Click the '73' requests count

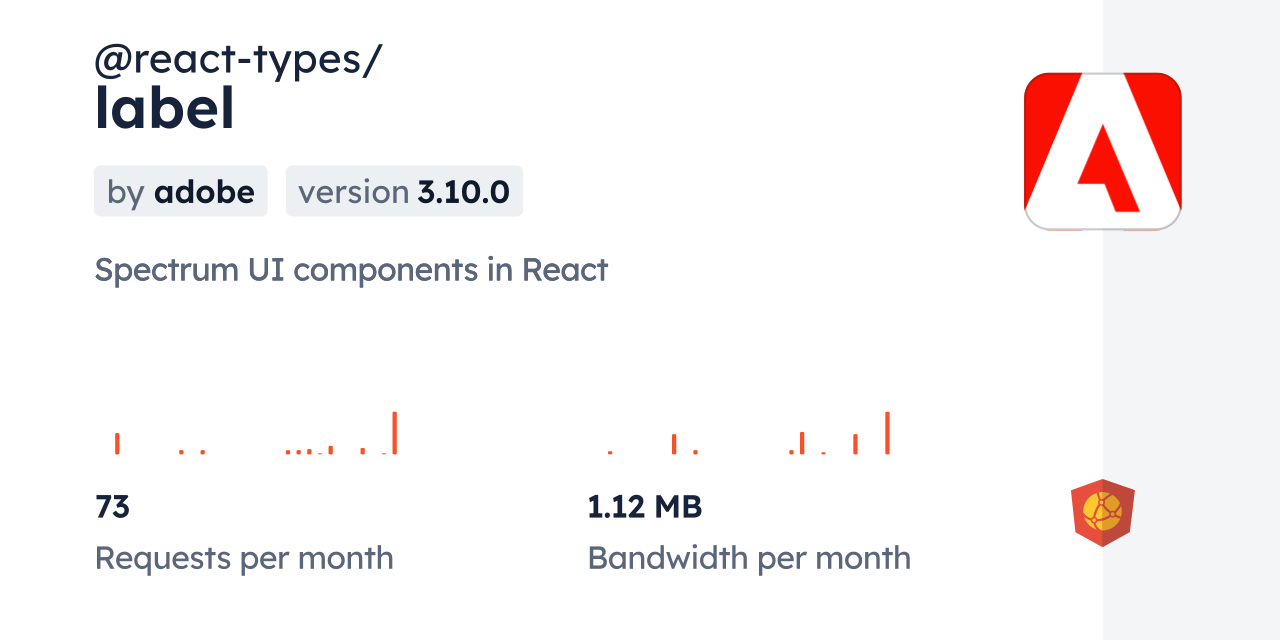click(x=113, y=507)
